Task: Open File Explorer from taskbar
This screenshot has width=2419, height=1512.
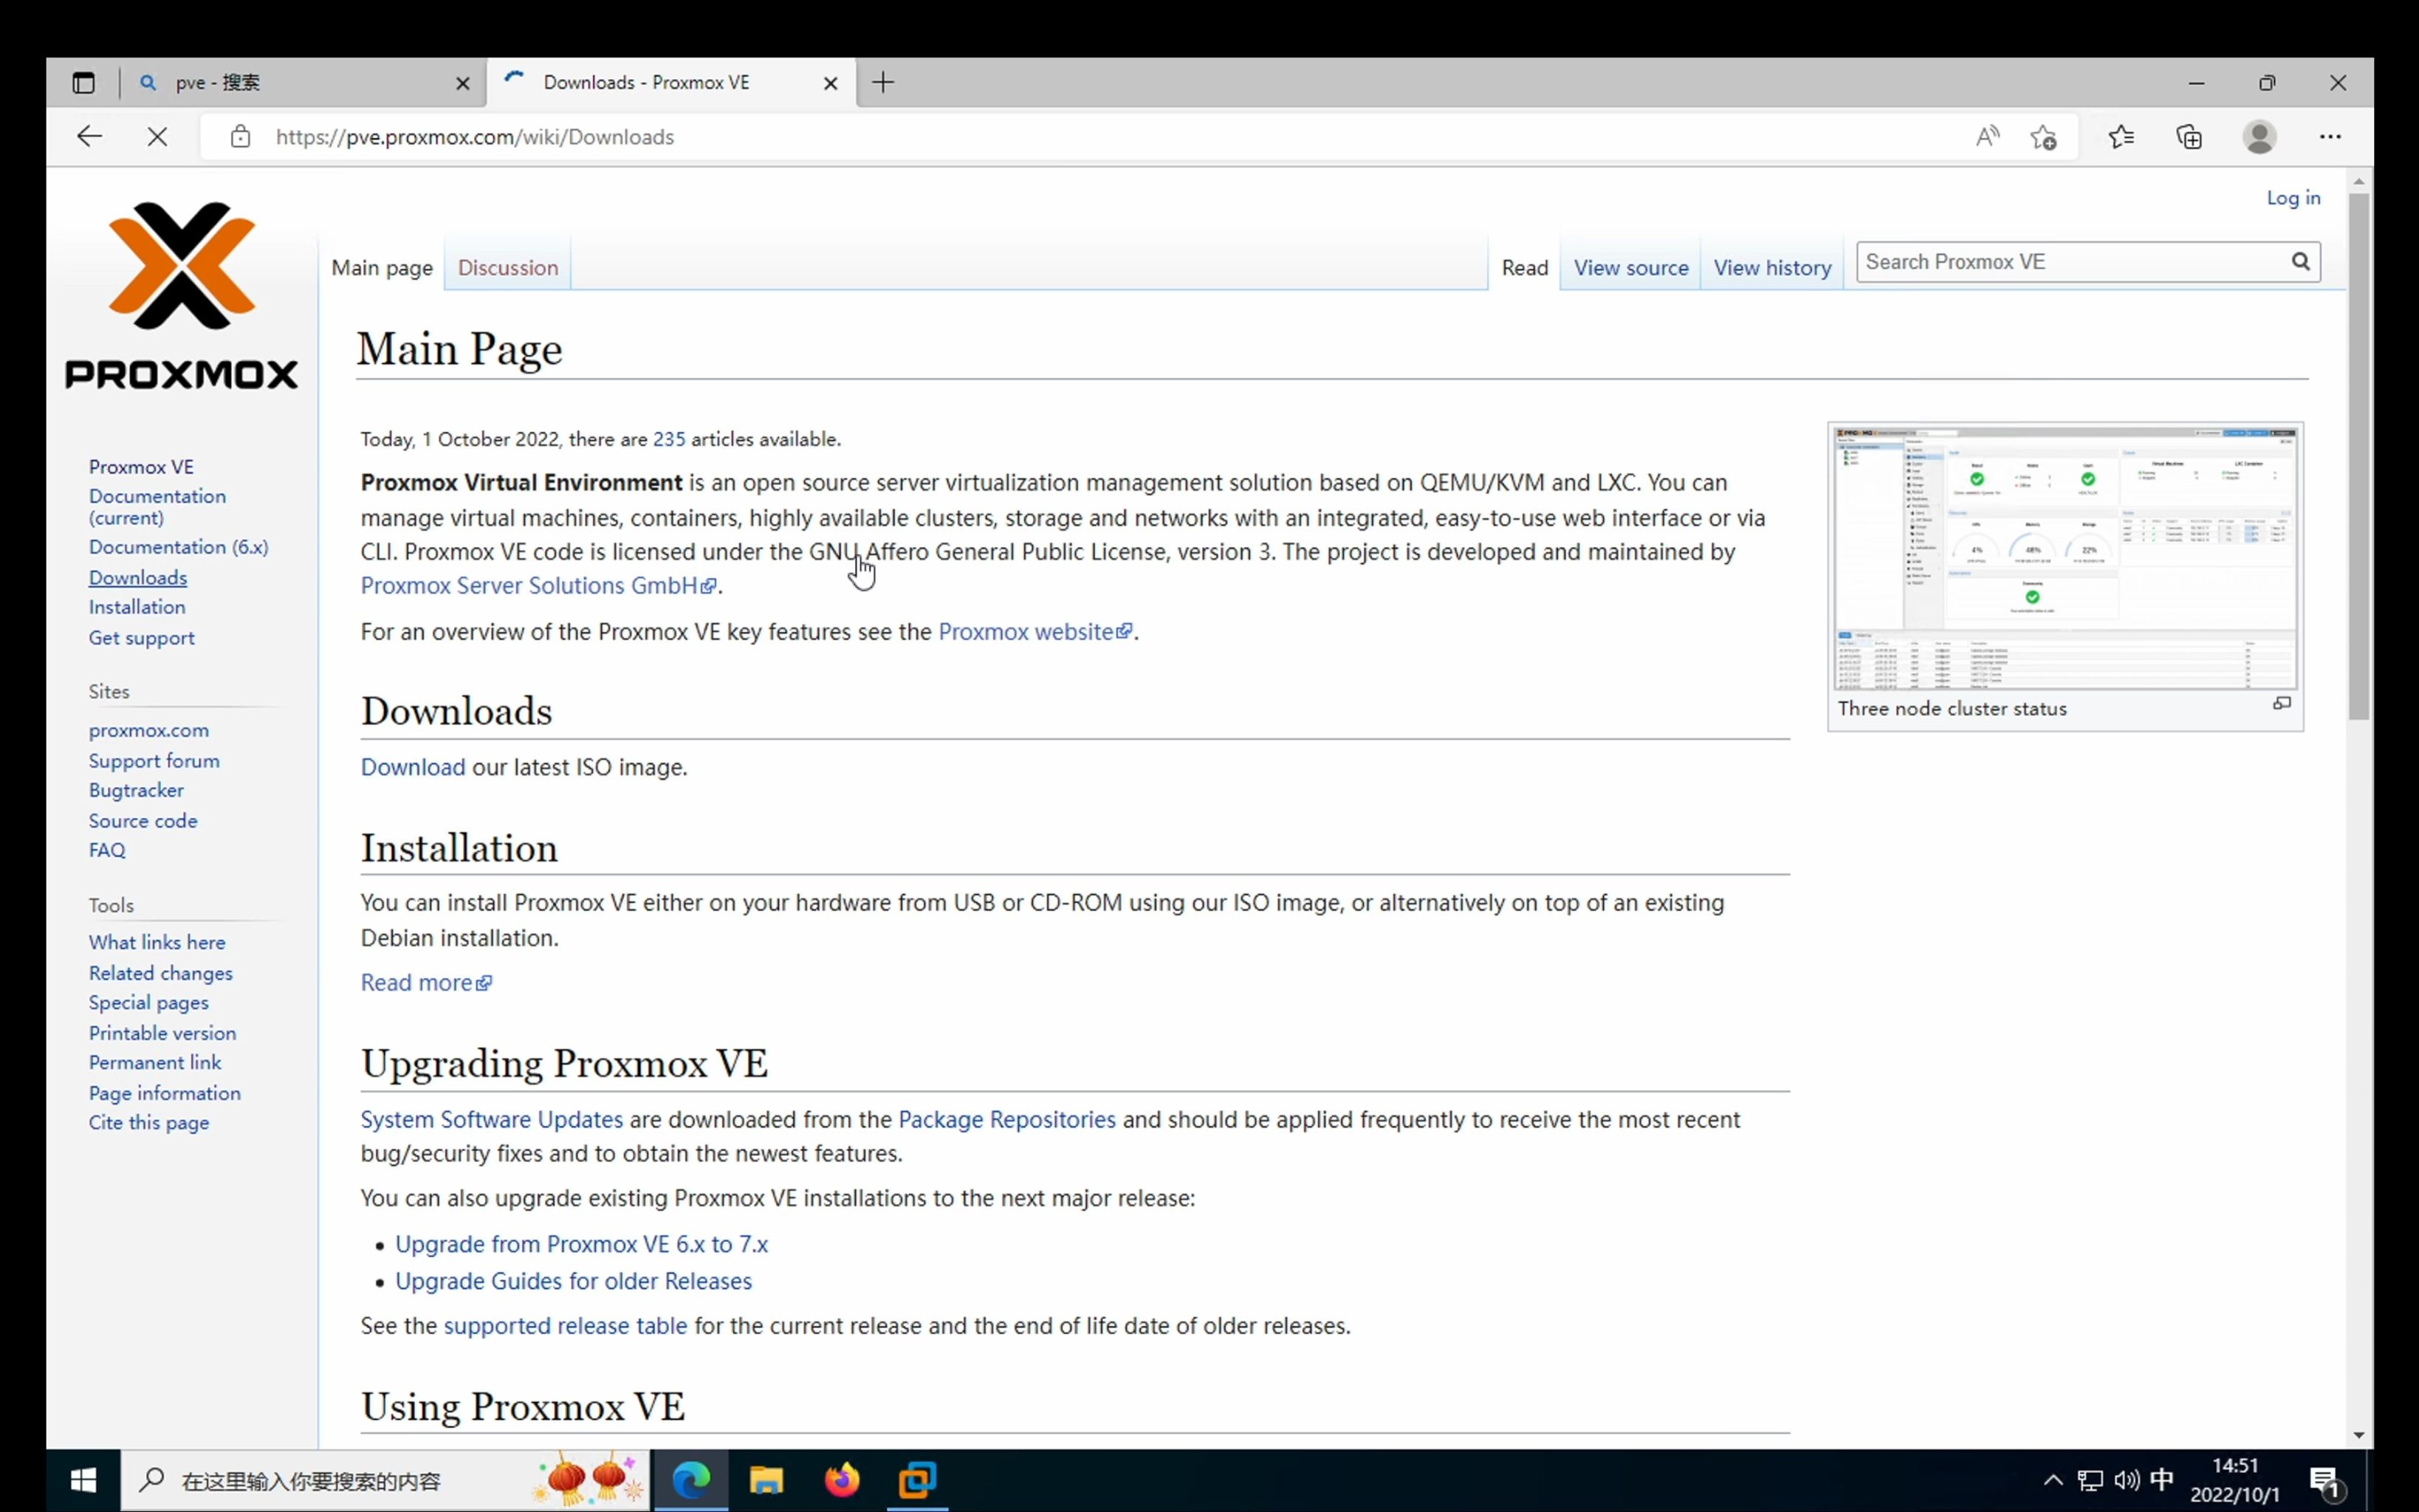Action: (x=766, y=1480)
